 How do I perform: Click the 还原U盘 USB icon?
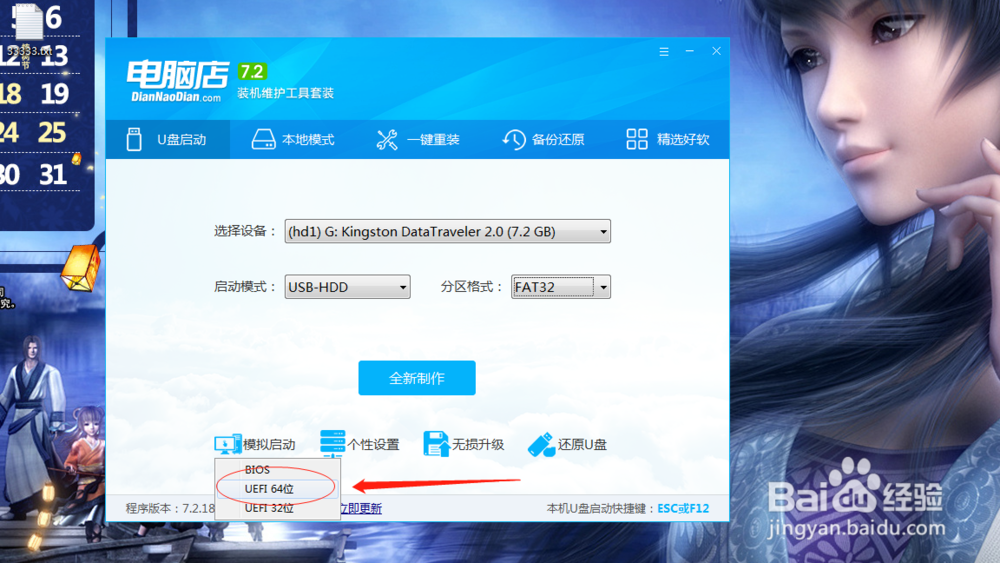pyautogui.click(x=541, y=444)
